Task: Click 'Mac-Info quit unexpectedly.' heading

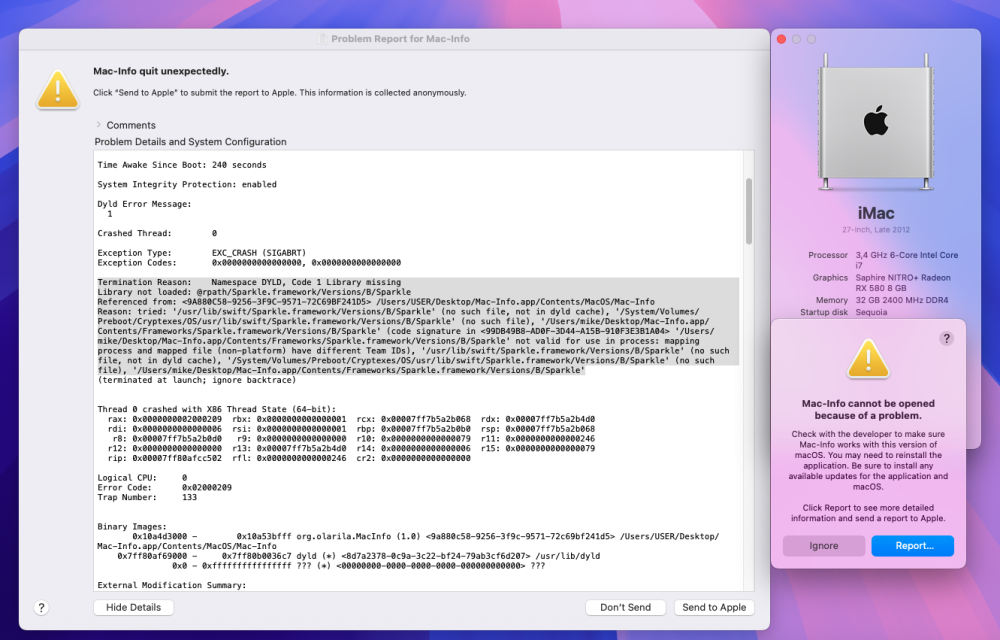Action: click(x=161, y=71)
